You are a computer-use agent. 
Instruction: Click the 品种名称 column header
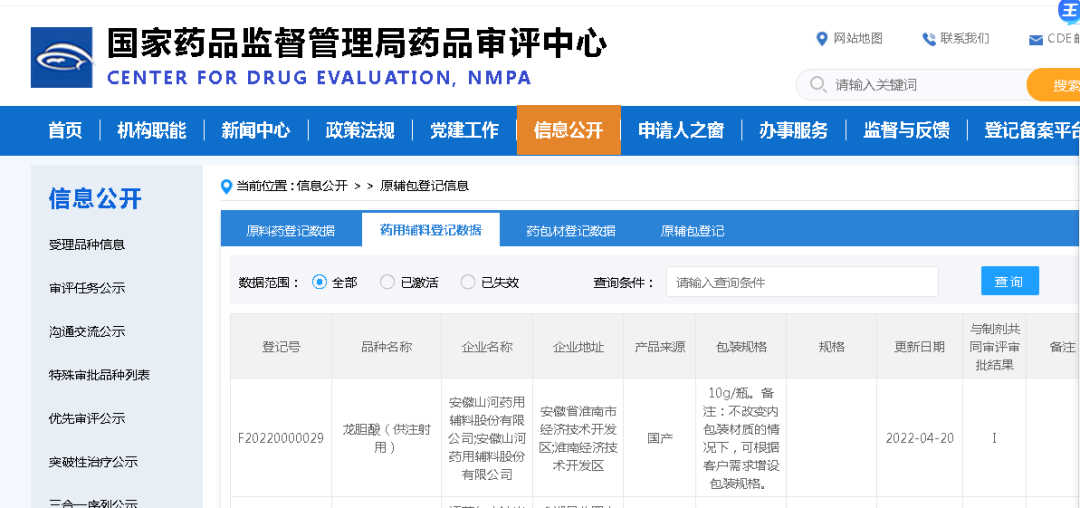(x=386, y=347)
